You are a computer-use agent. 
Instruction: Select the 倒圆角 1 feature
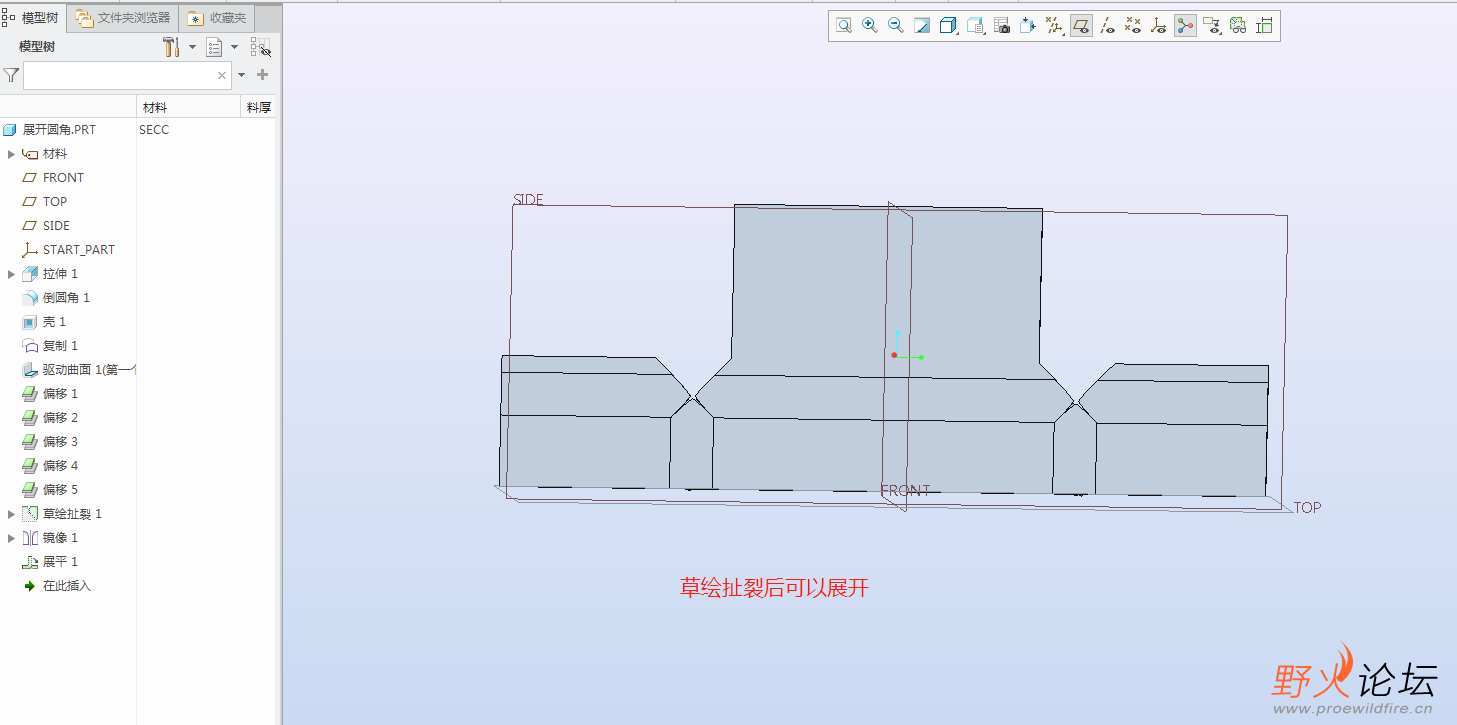[x=65, y=298]
